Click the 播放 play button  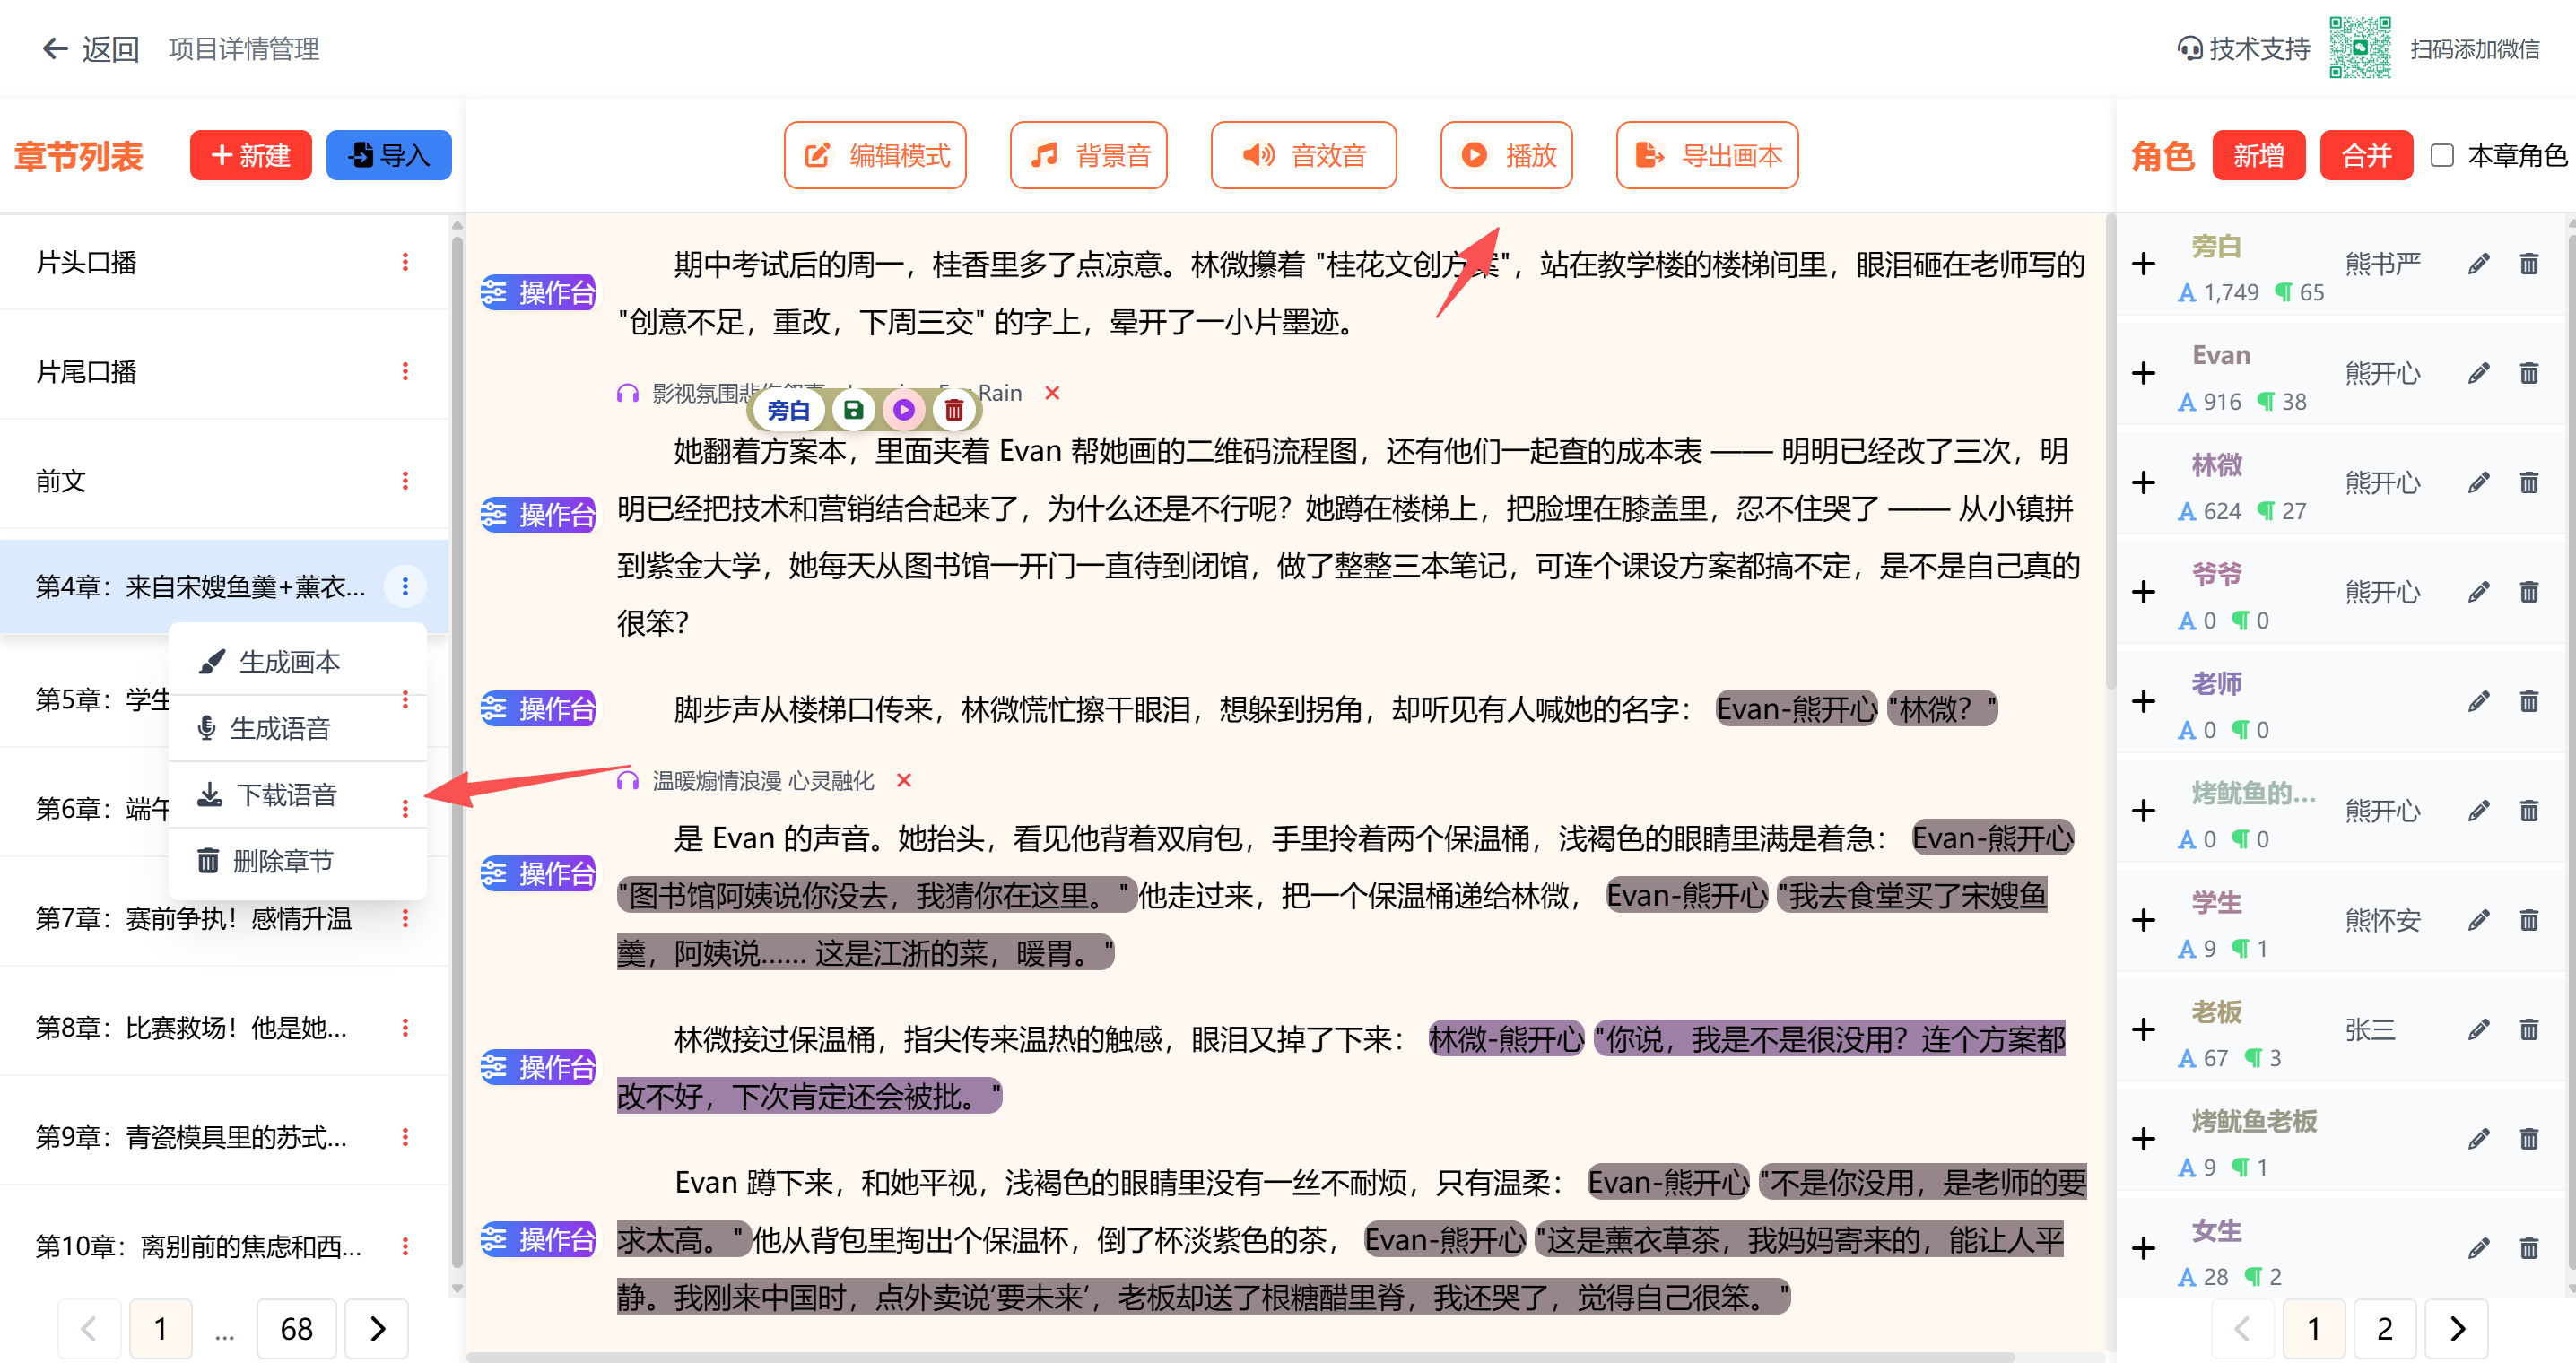click(1506, 156)
